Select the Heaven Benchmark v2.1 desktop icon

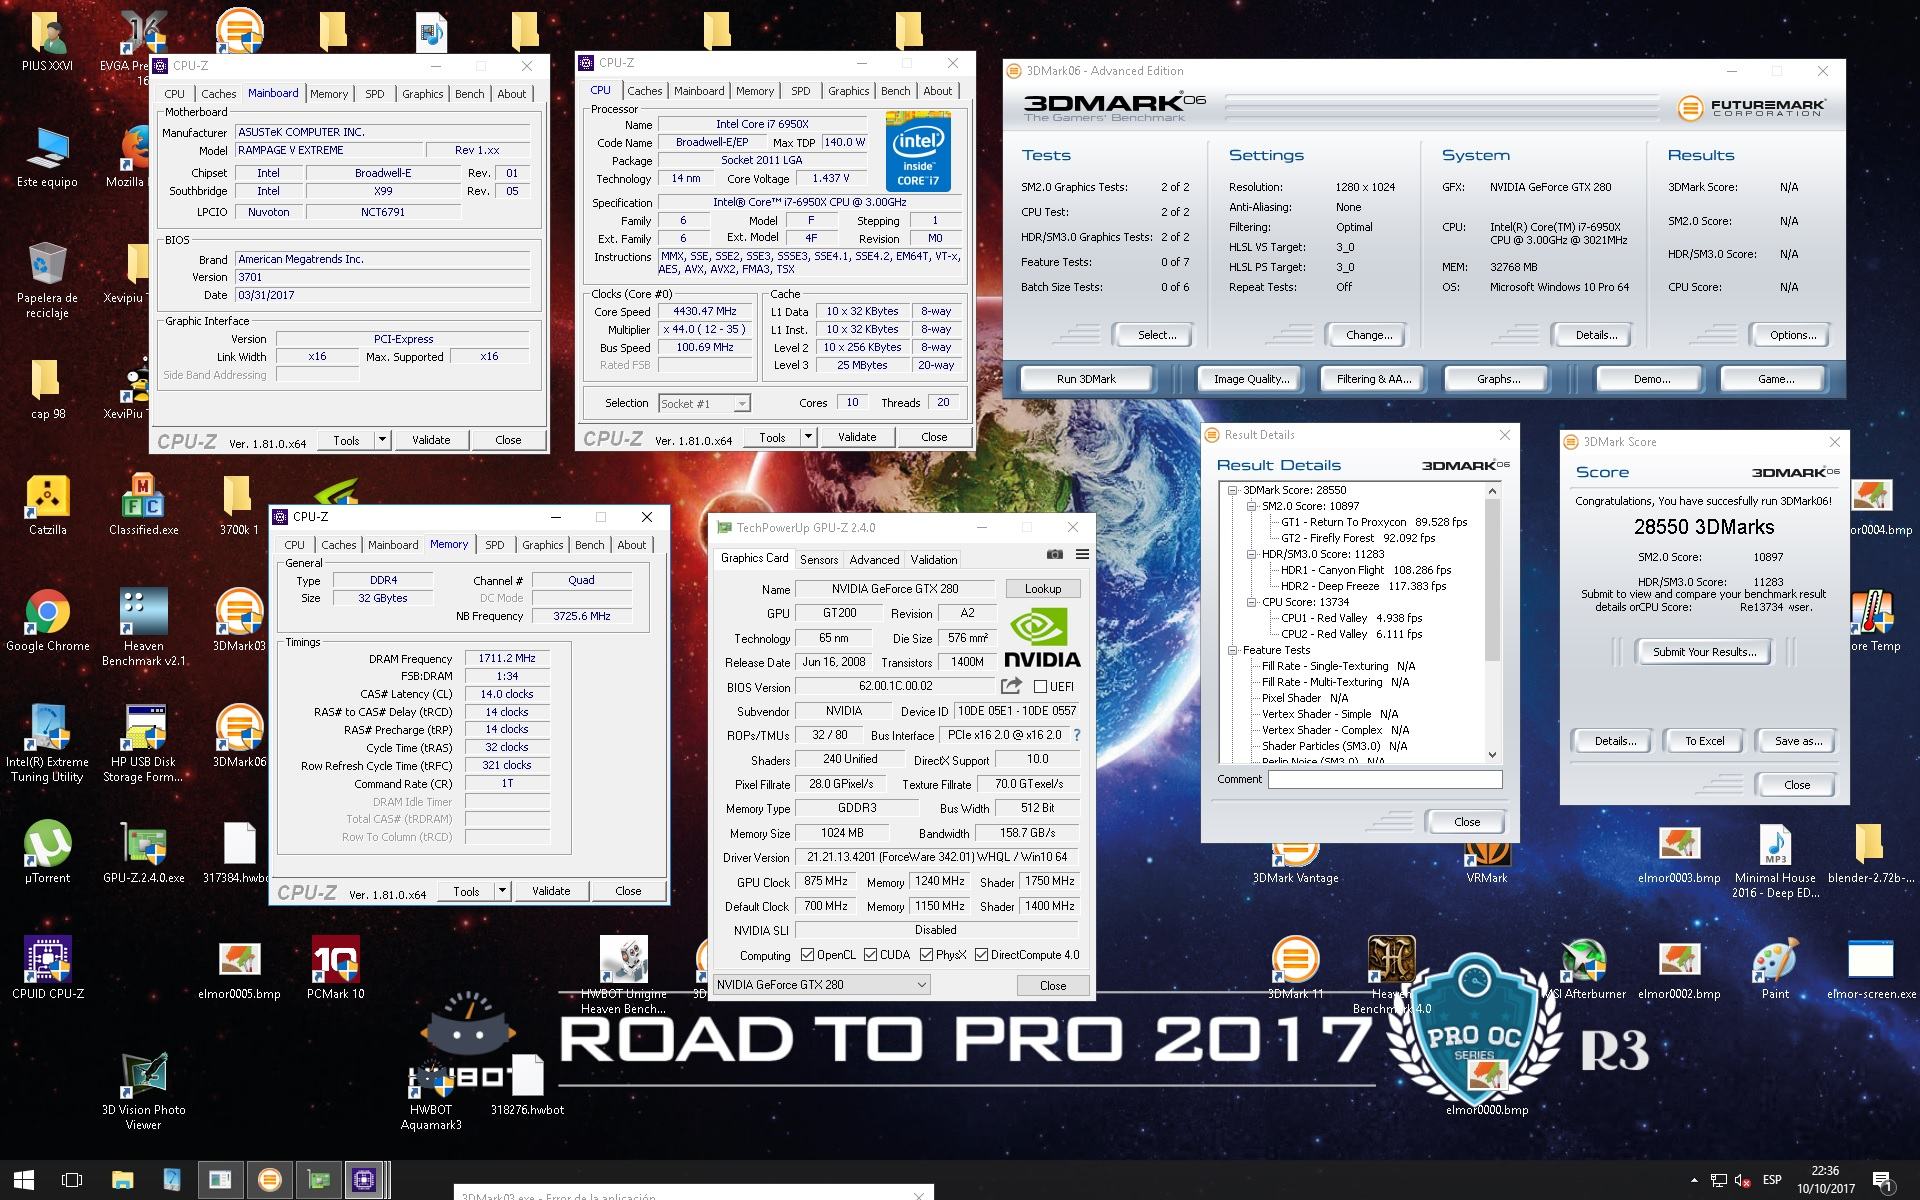(143, 628)
